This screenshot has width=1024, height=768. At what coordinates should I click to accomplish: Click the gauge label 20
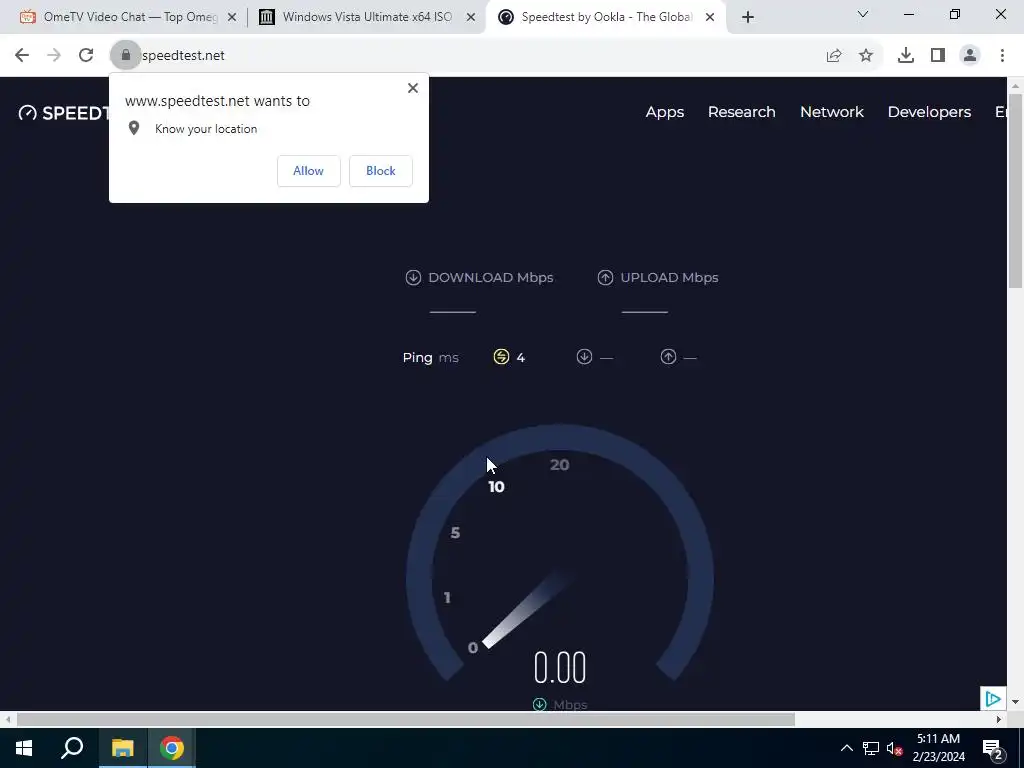[560, 465]
